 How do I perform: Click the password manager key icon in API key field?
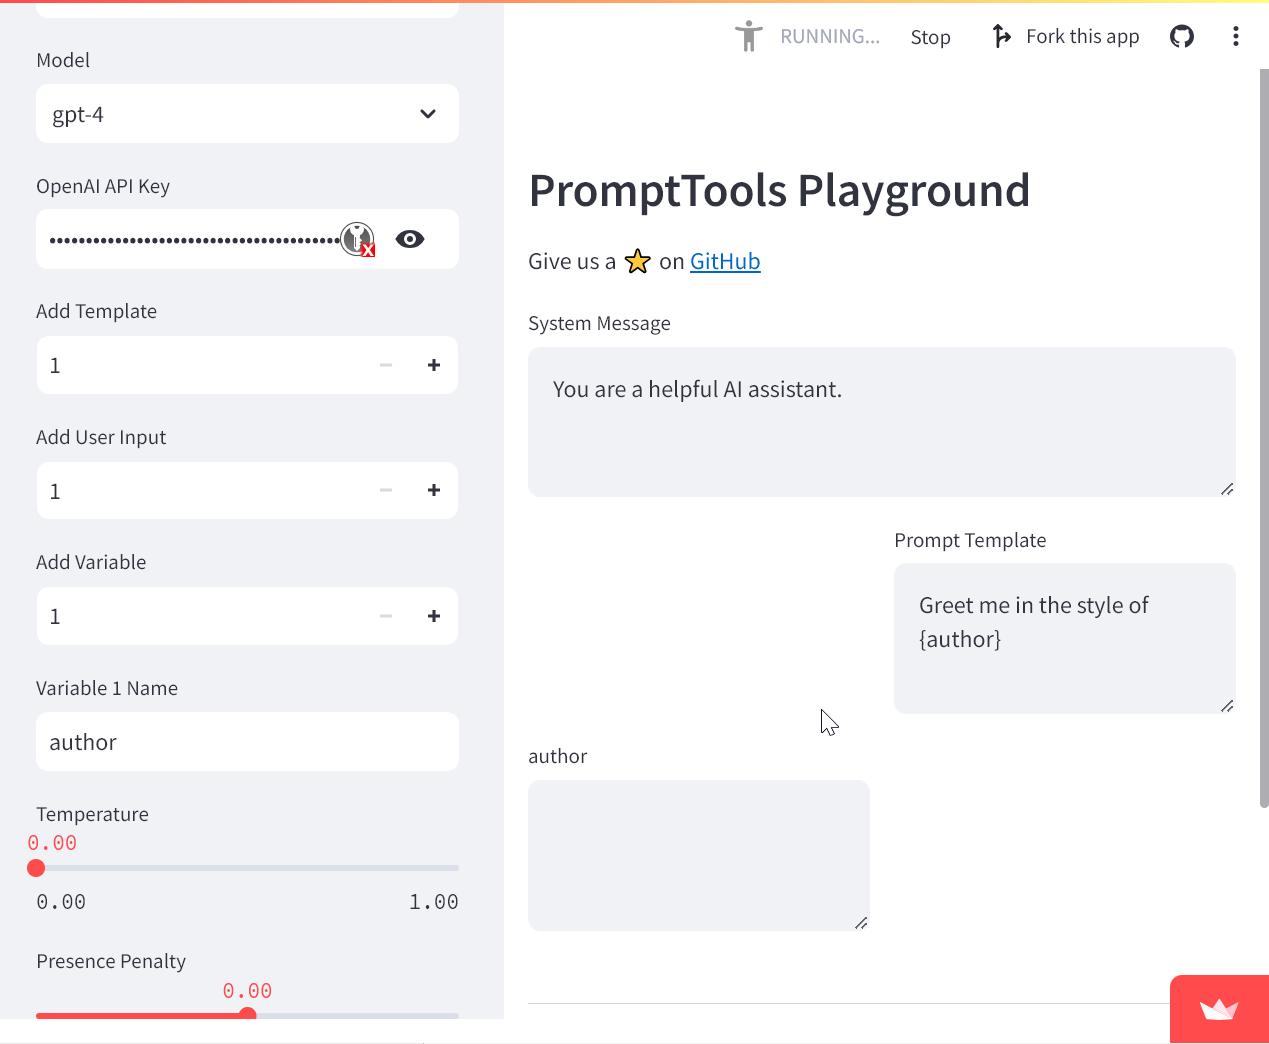[358, 239]
